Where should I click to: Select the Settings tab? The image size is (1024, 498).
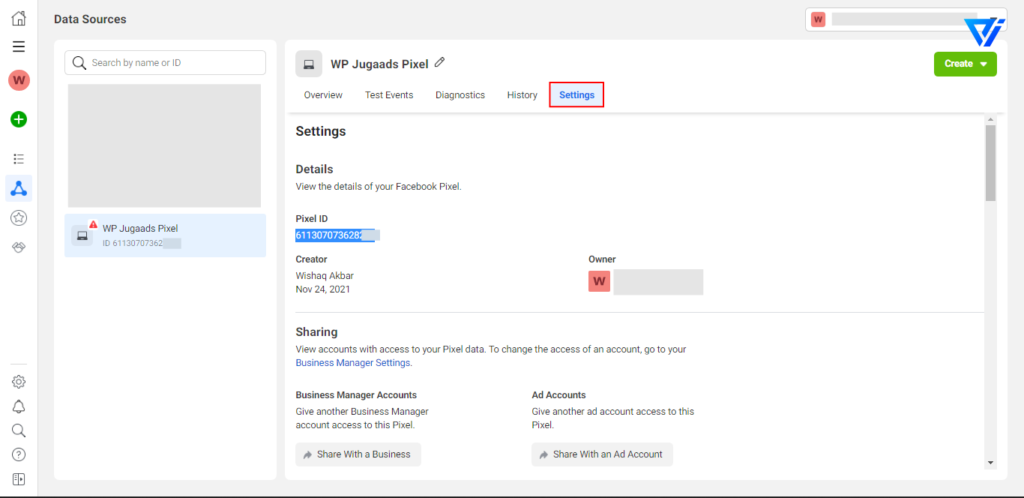[x=577, y=95]
